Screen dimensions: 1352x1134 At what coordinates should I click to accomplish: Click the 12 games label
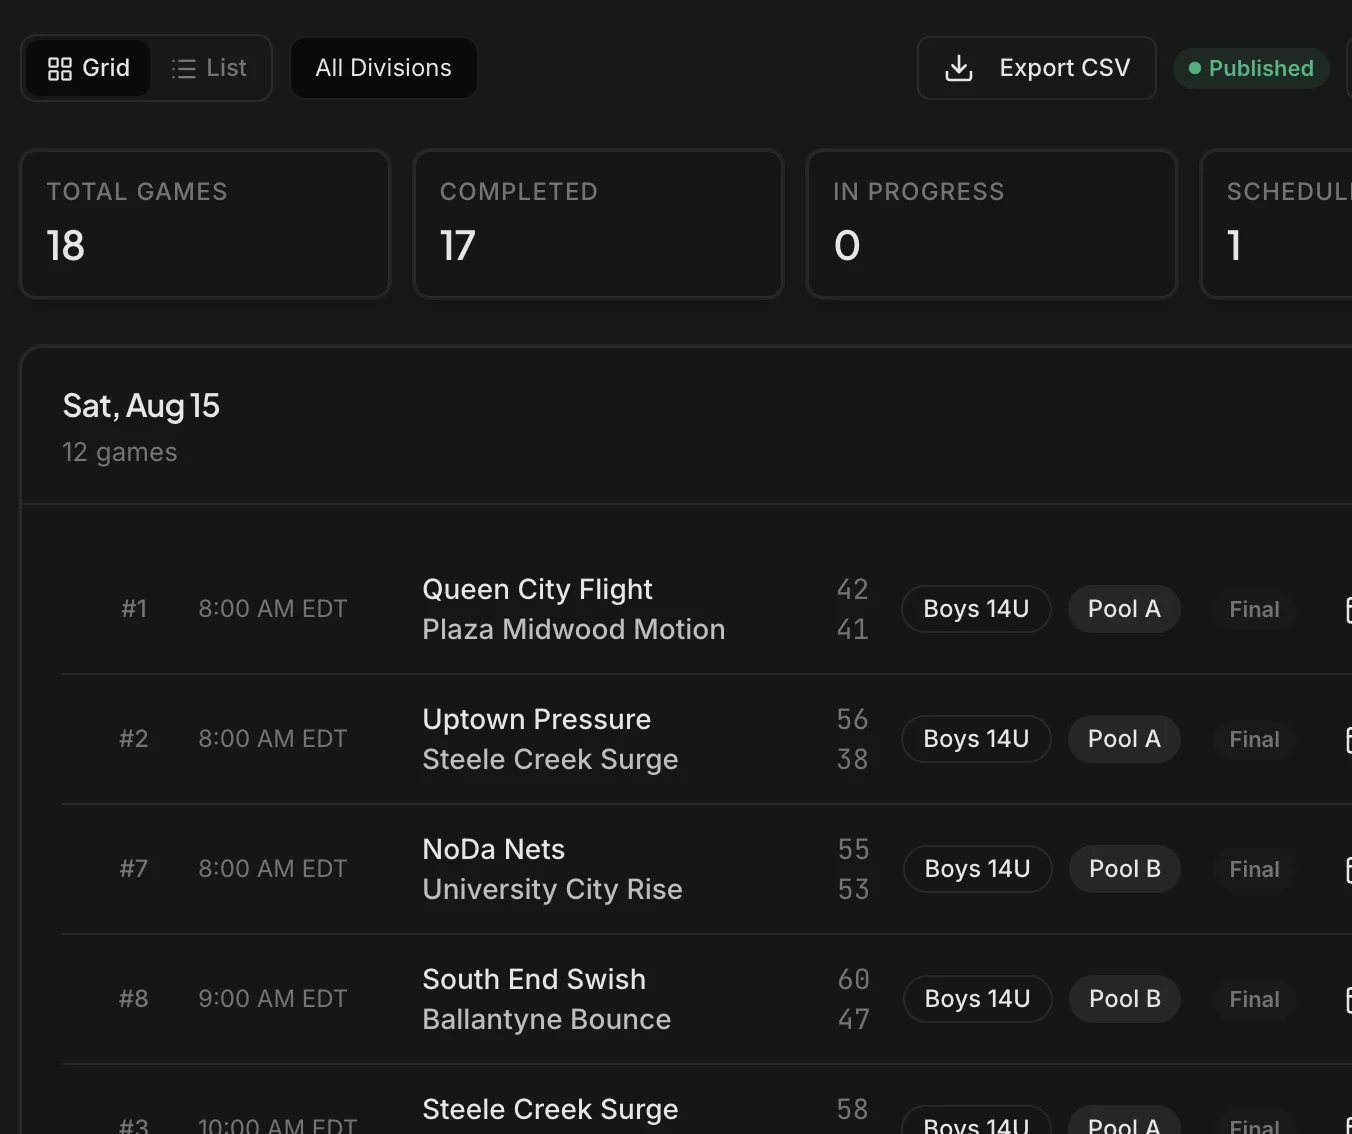click(120, 452)
